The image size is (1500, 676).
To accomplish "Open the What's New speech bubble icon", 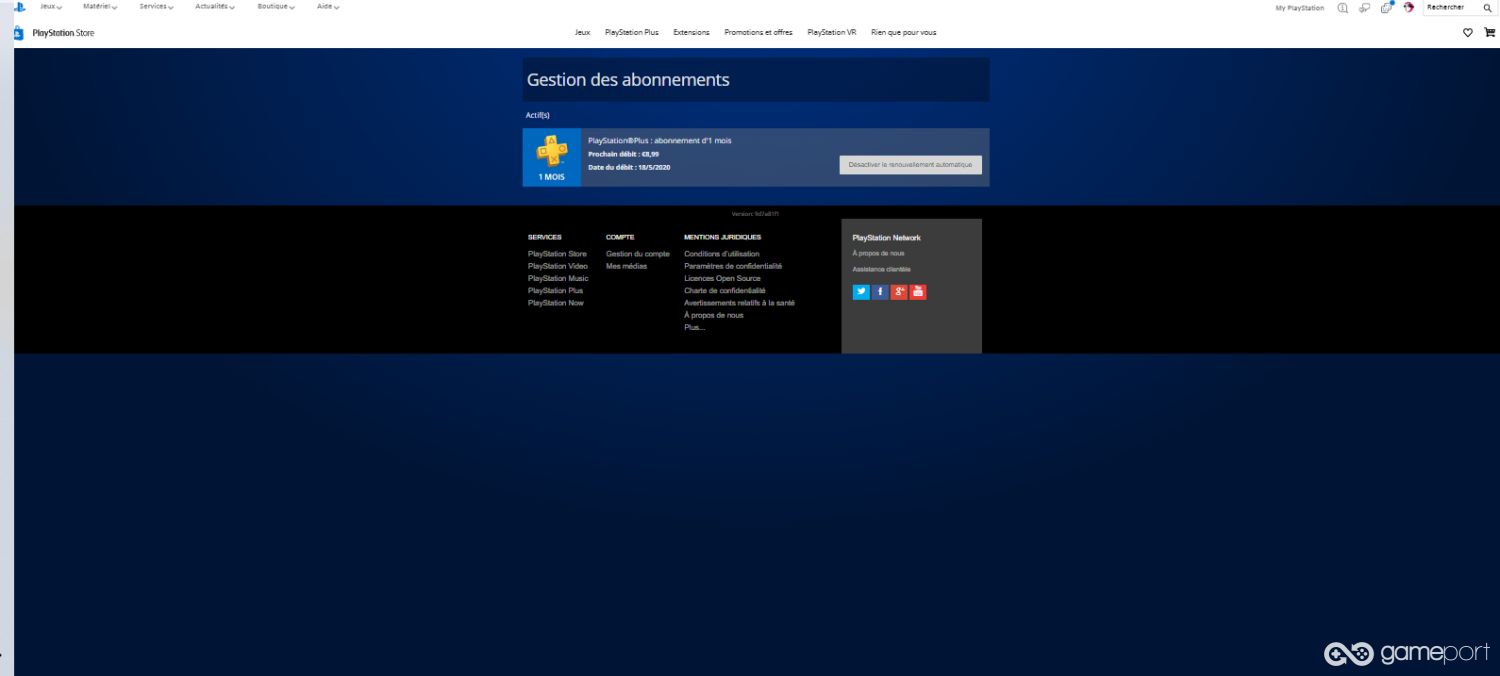I will click(1343, 8).
